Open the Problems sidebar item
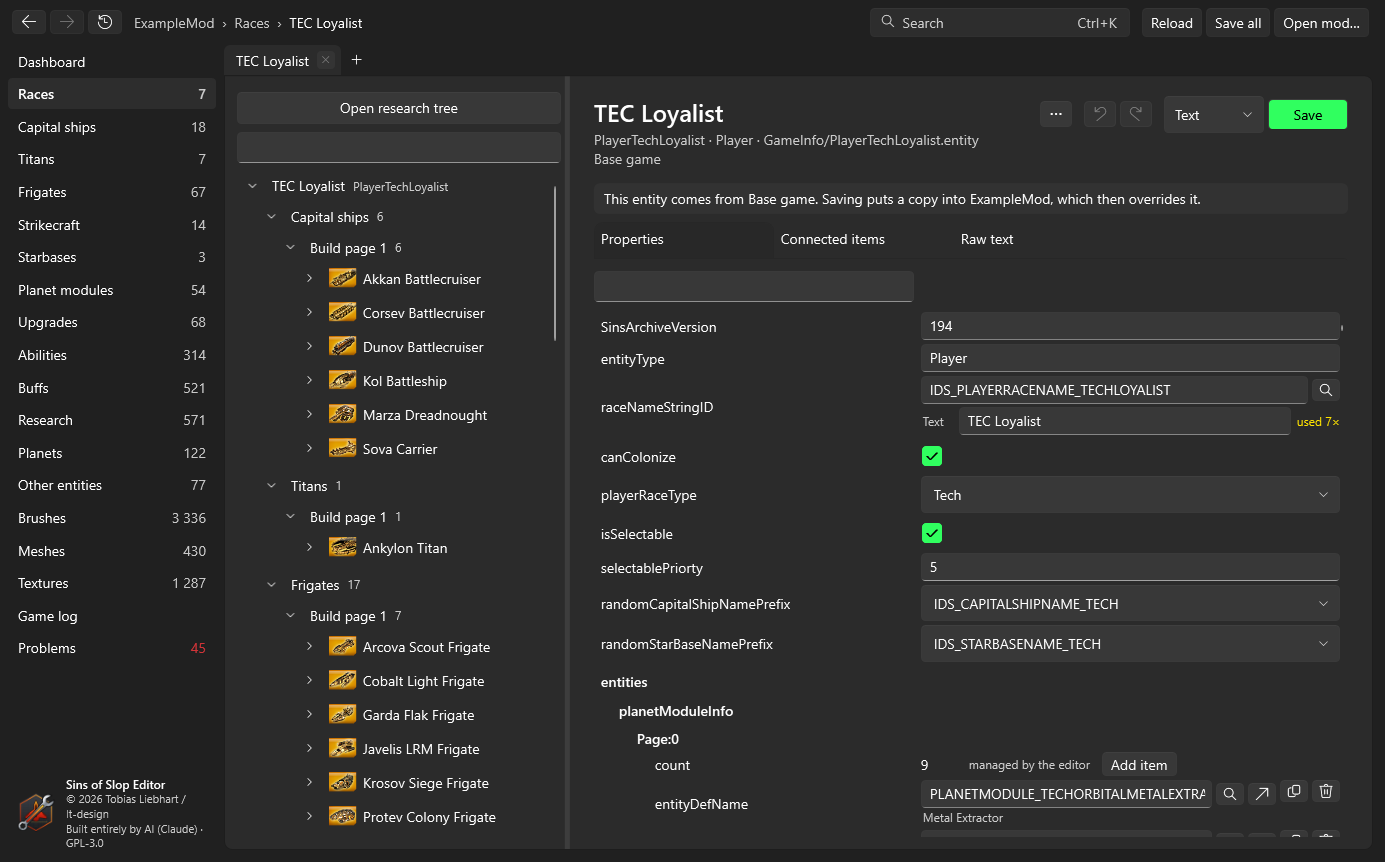 tap(112, 648)
